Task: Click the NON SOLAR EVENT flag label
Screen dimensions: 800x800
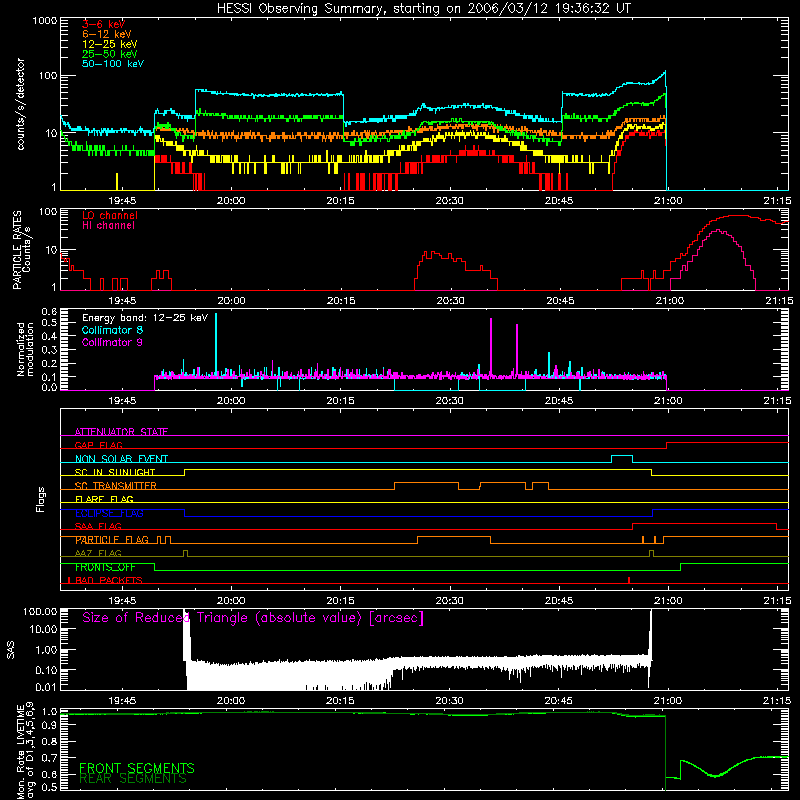Action: (x=121, y=459)
